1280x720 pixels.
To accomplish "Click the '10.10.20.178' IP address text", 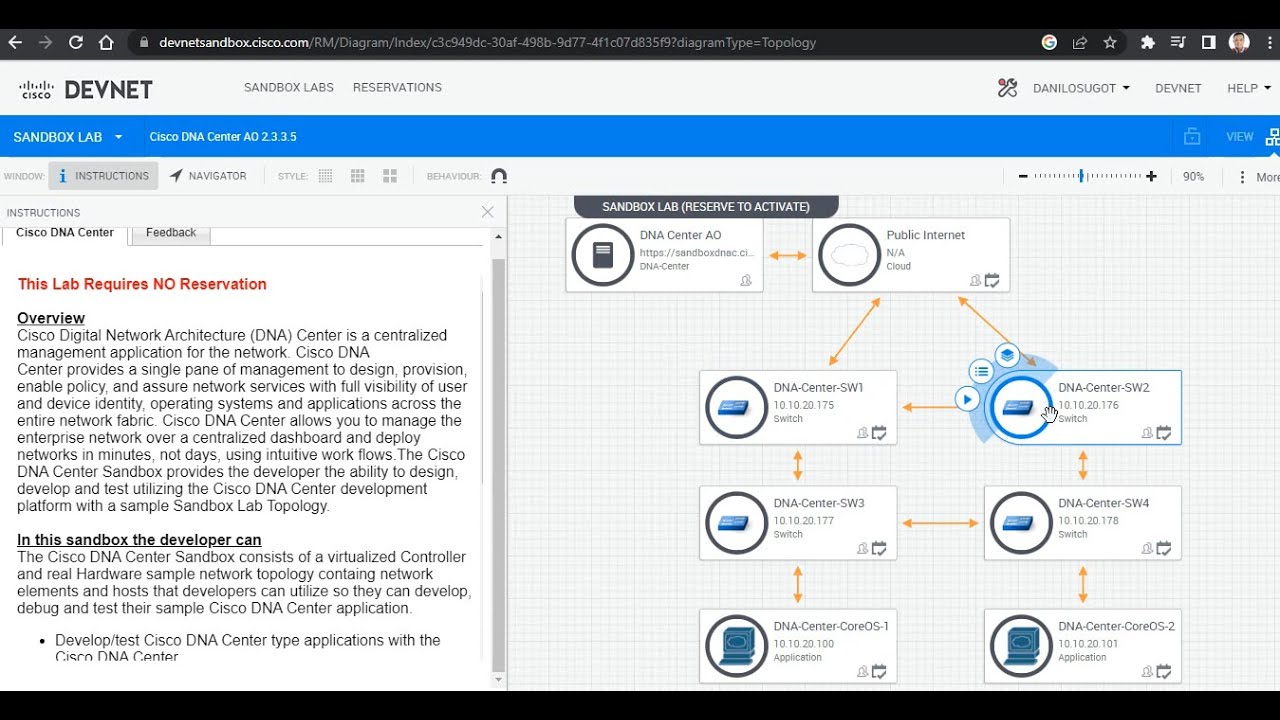I will coord(1088,521).
